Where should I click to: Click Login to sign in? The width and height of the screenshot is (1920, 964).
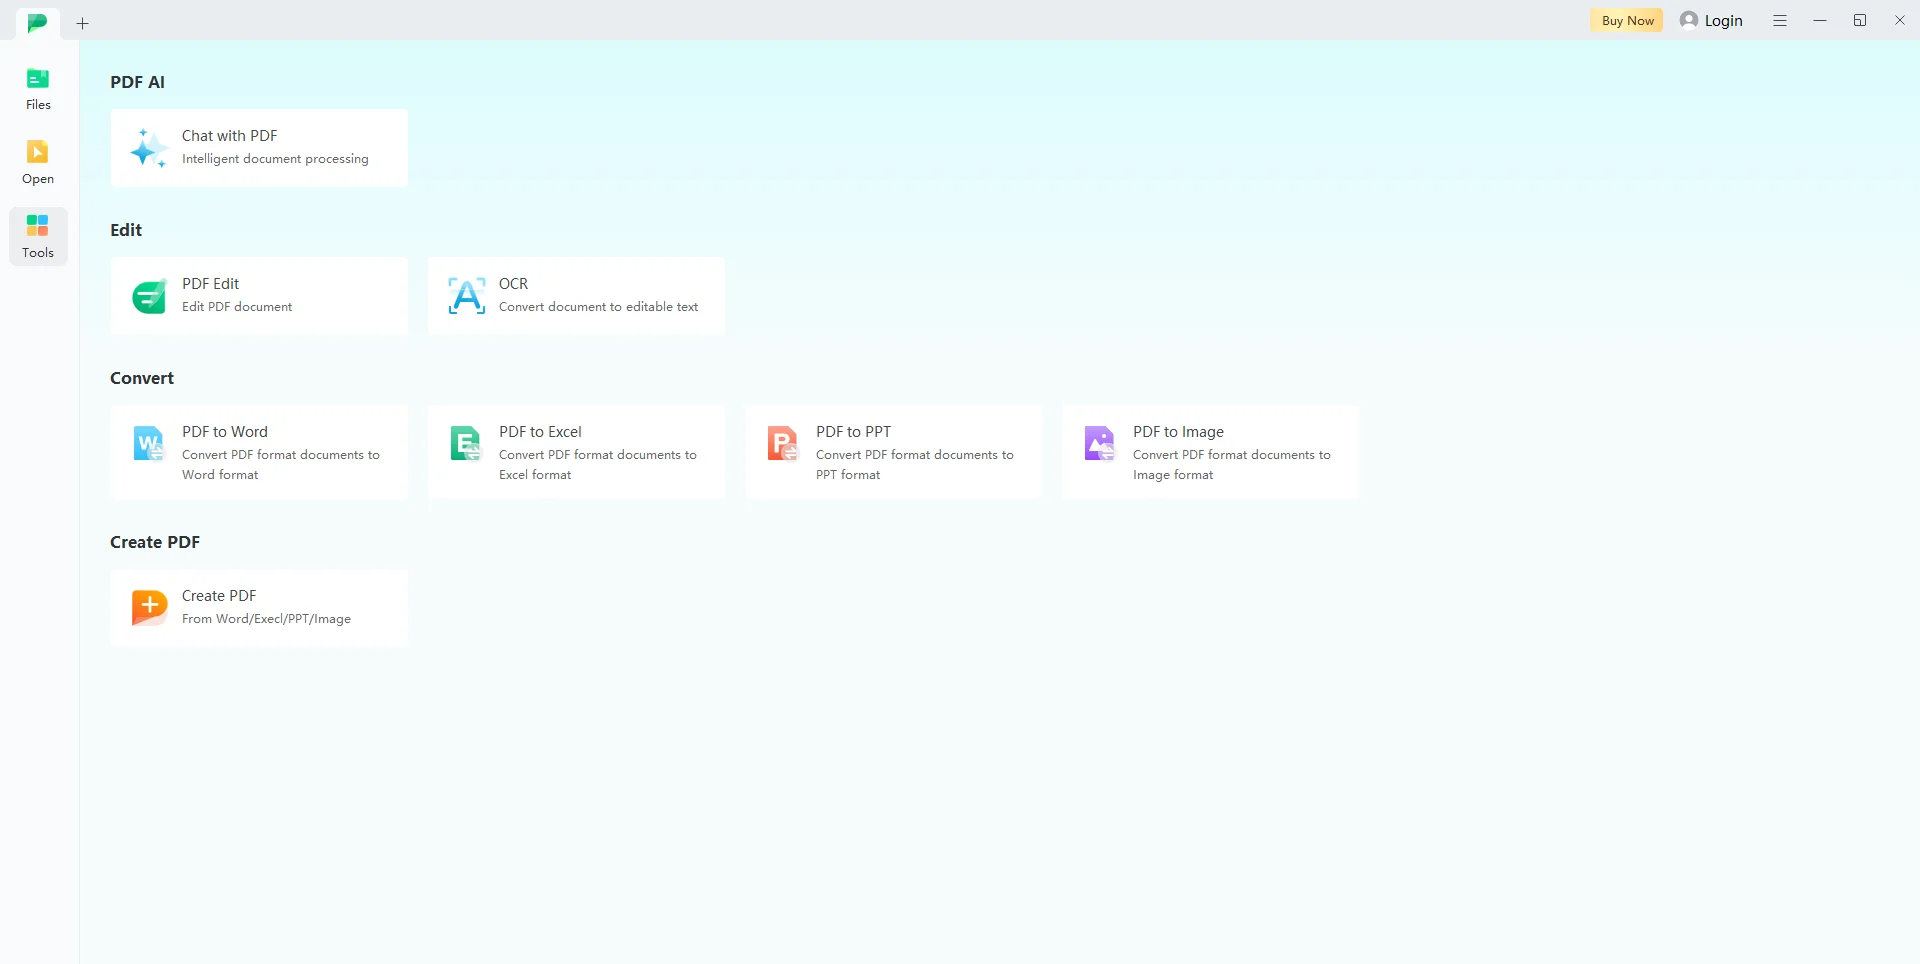coord(1723,20)
